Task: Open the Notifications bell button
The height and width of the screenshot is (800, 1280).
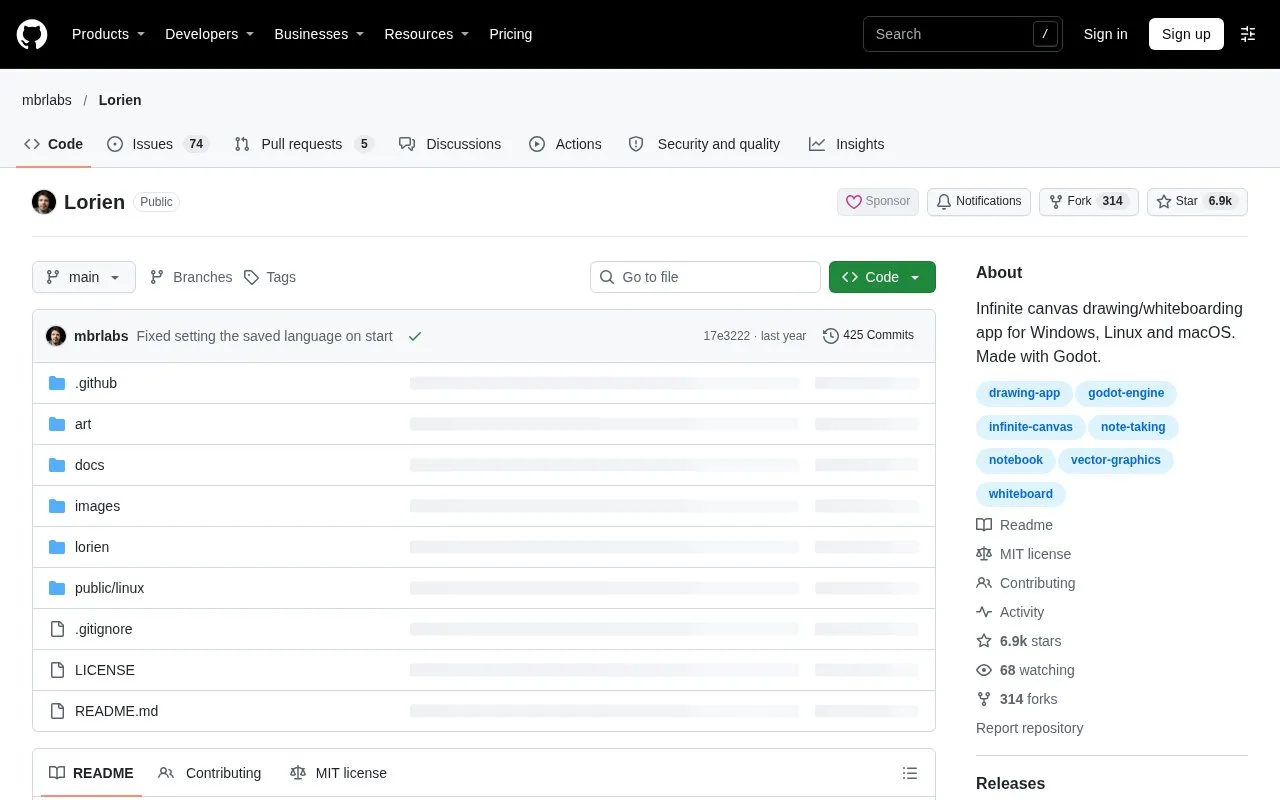Action: pos(979,202)
